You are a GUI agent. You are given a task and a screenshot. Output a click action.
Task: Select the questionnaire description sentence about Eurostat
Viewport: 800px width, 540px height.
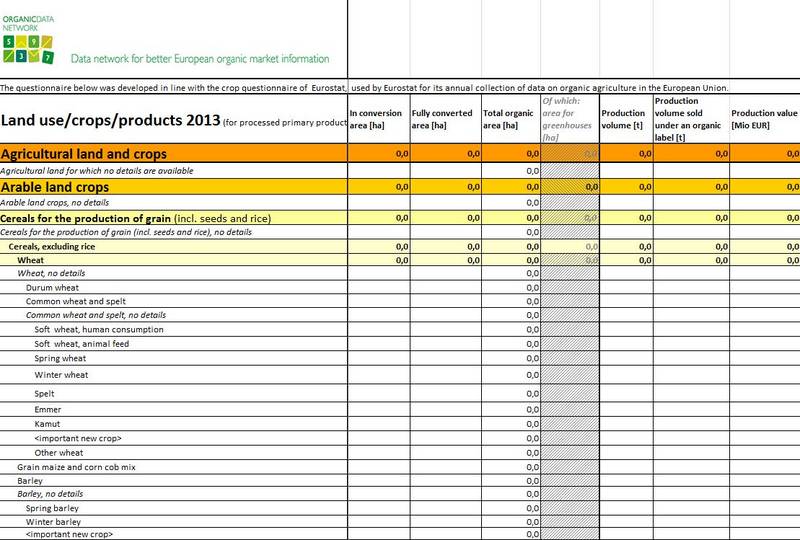pyautogui.click(x=364, y=88)
